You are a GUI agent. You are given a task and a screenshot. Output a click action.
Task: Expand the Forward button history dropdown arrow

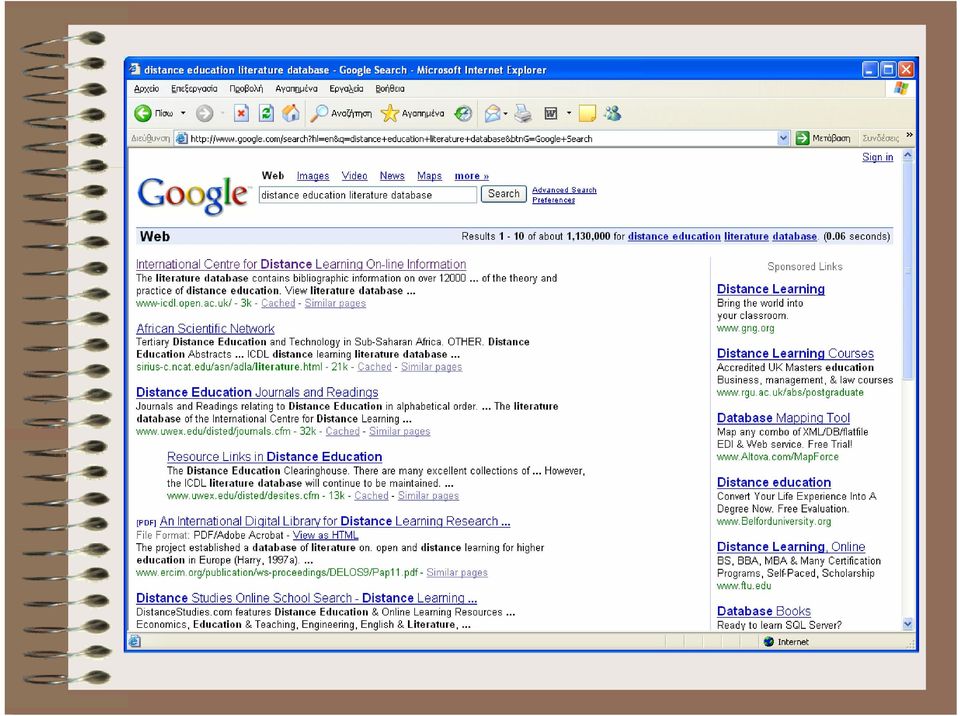click(222, 113)
